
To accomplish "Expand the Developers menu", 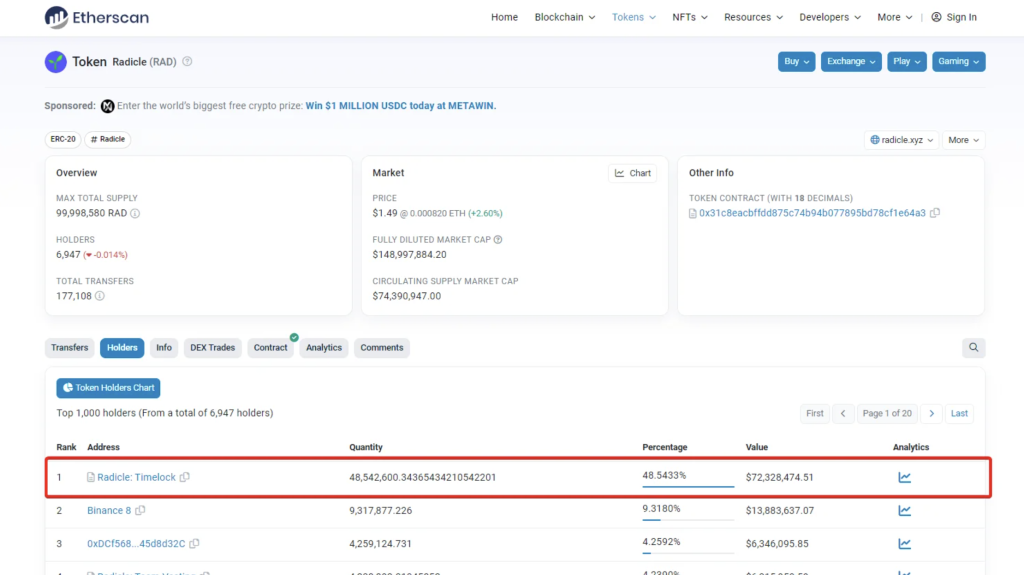I will pos(830,17).
